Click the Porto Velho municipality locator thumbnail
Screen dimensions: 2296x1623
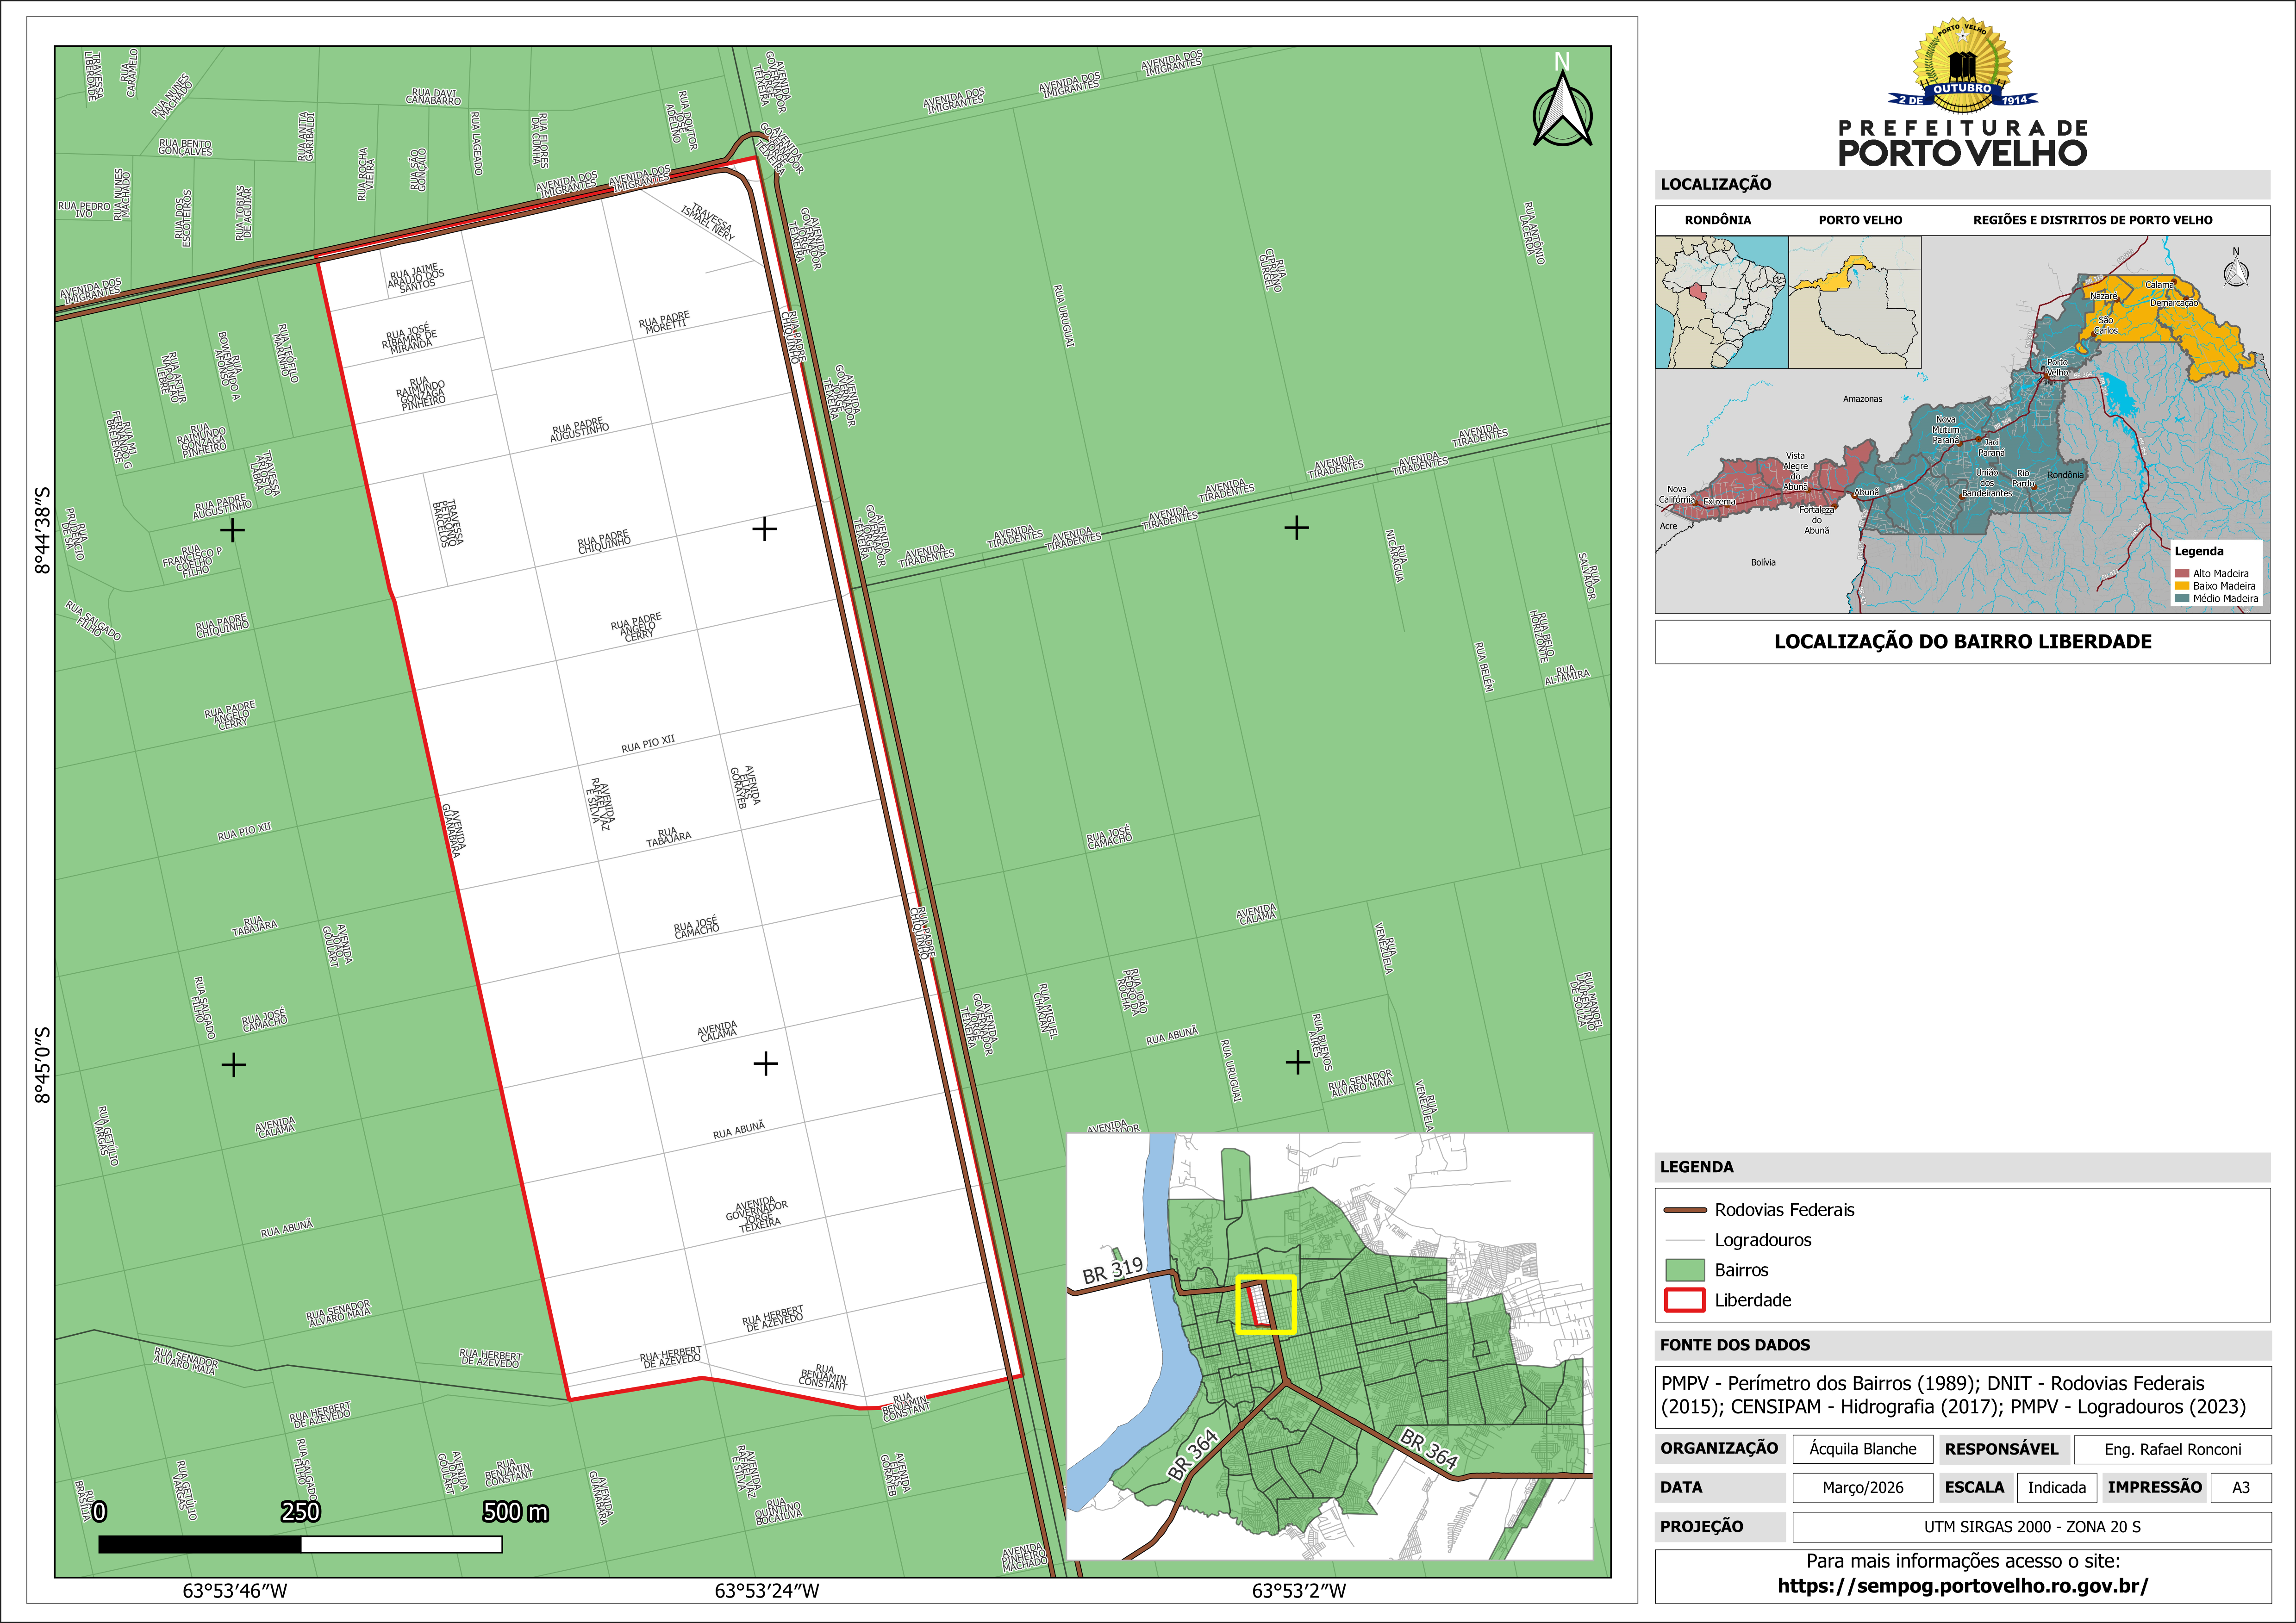[1854, 302]
